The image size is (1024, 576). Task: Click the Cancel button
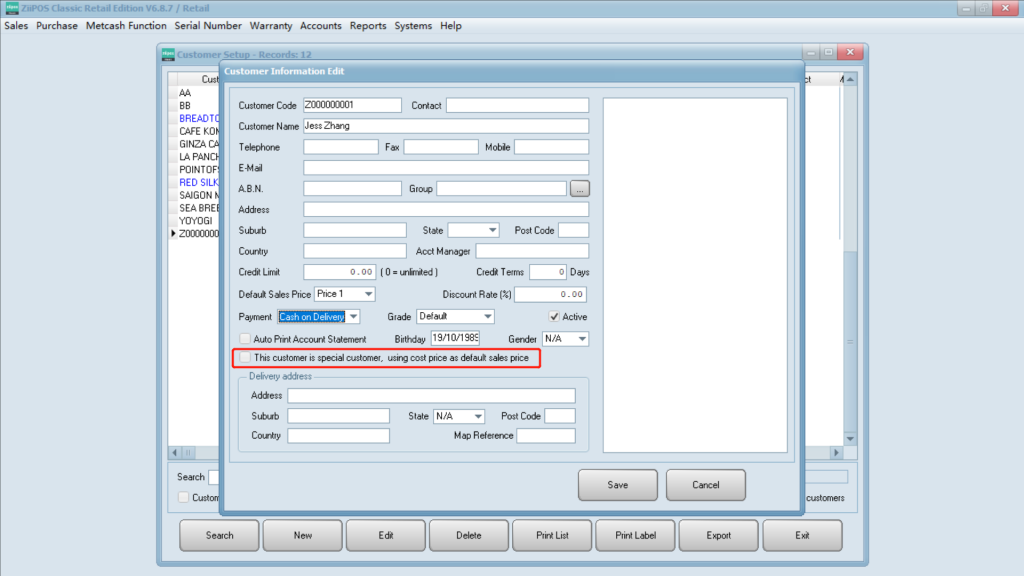pos(705,485)
